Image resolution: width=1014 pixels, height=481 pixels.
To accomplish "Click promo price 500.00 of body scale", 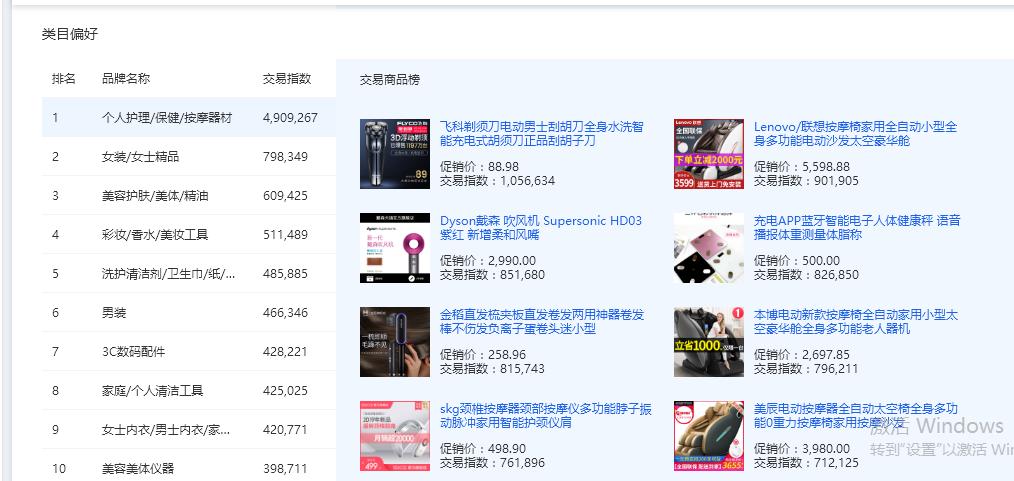I will pyautogui.click(x=821, y=261).
